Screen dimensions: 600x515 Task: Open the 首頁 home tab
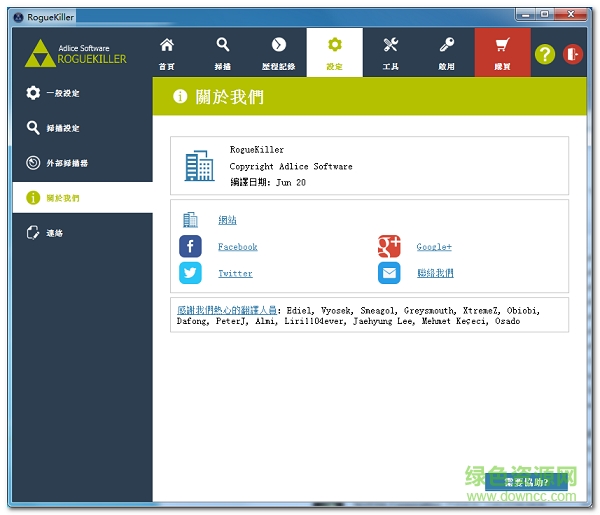point(167,54)
